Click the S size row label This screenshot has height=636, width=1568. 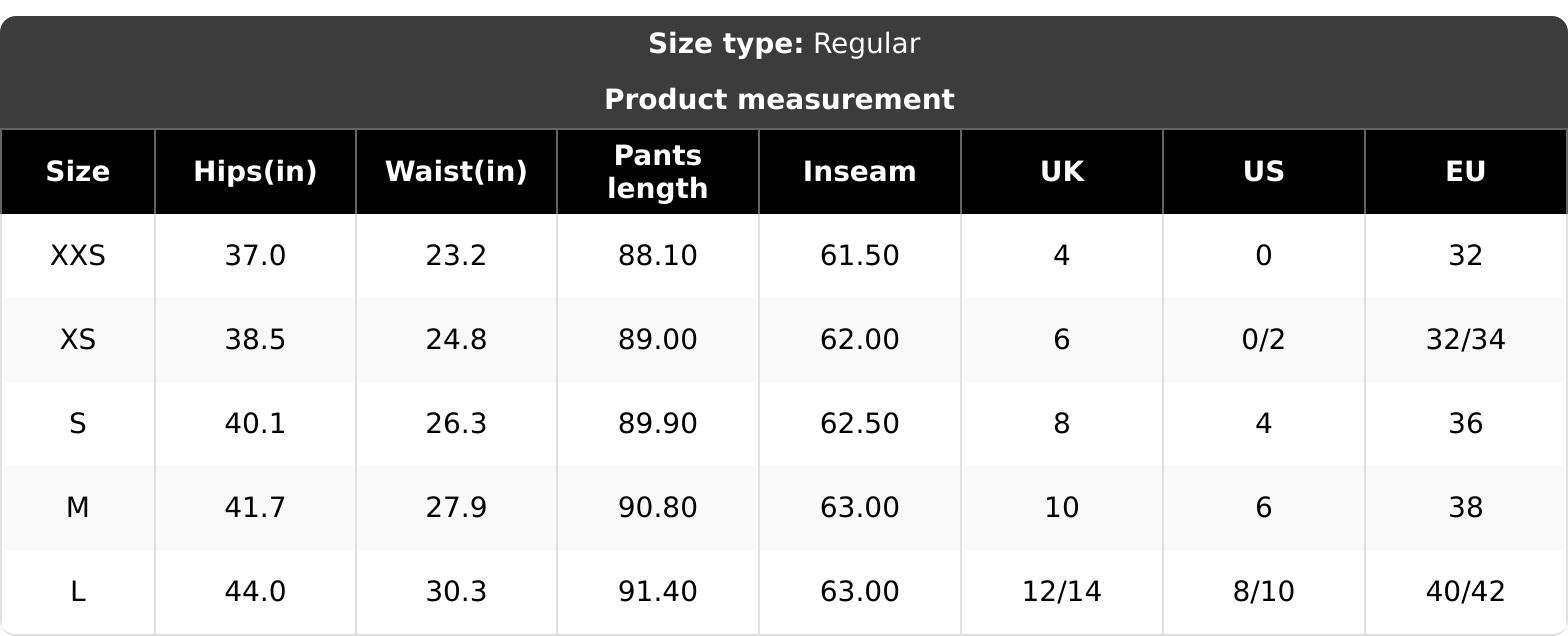(x=78, y=424)
